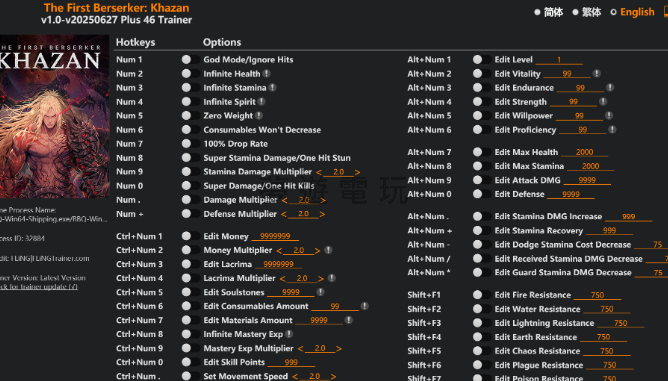Click the info icon beside Edit Proficiency
This screenshot has height=381, width=668.
pyautogui.click(x=612, y=130)
